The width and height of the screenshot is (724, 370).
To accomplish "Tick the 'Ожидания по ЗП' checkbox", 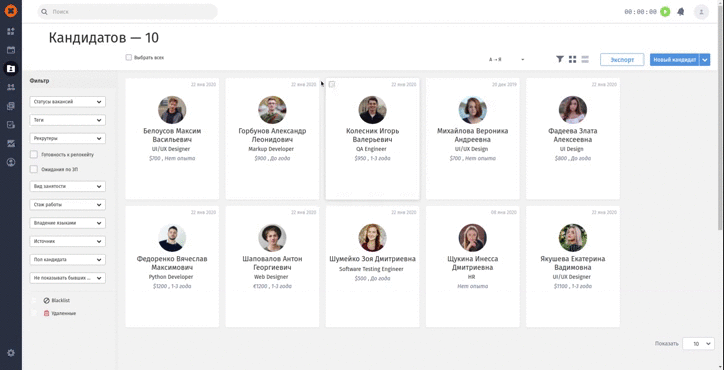I will 34,170.
